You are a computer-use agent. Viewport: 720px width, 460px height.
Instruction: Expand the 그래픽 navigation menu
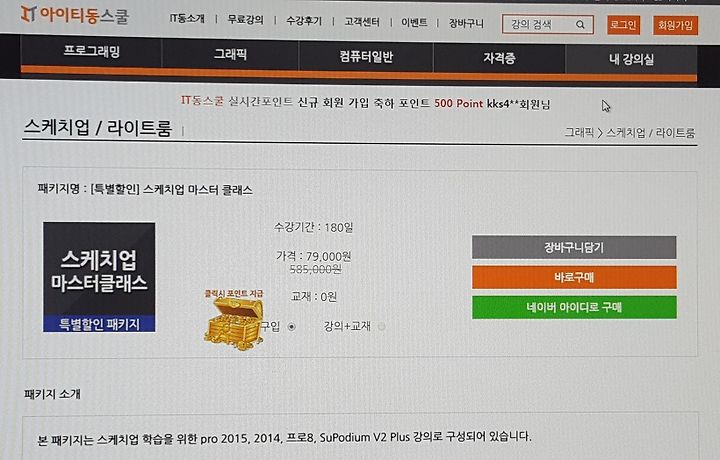(x=230, y=54)
